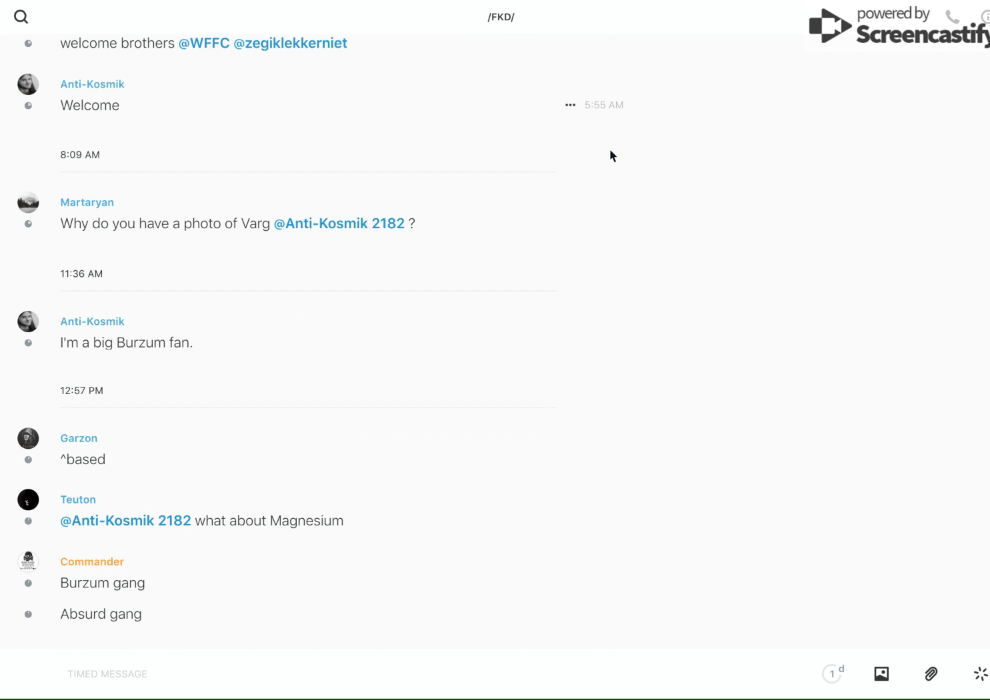Open the conversation info icon at top right

point(985,17)
